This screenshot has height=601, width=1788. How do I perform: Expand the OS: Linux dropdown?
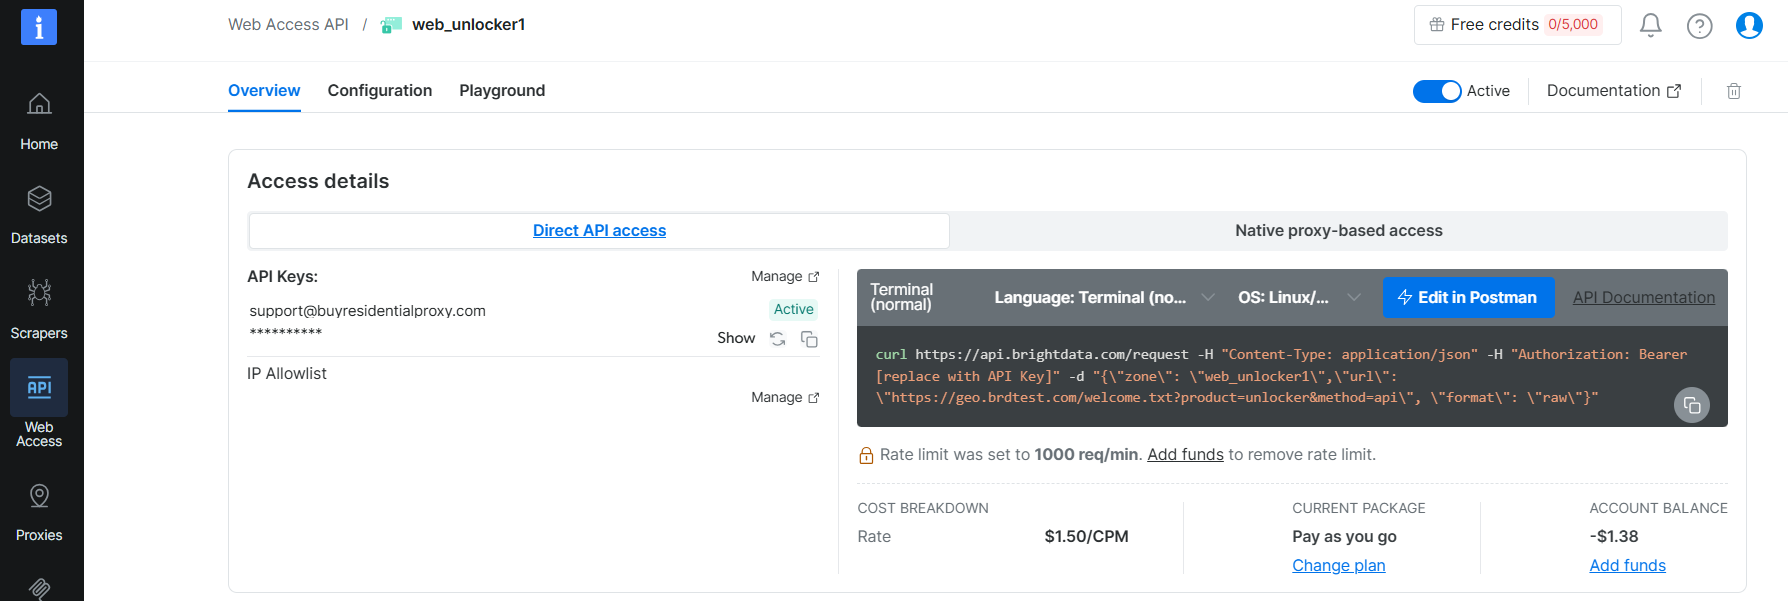point(1299,297)
